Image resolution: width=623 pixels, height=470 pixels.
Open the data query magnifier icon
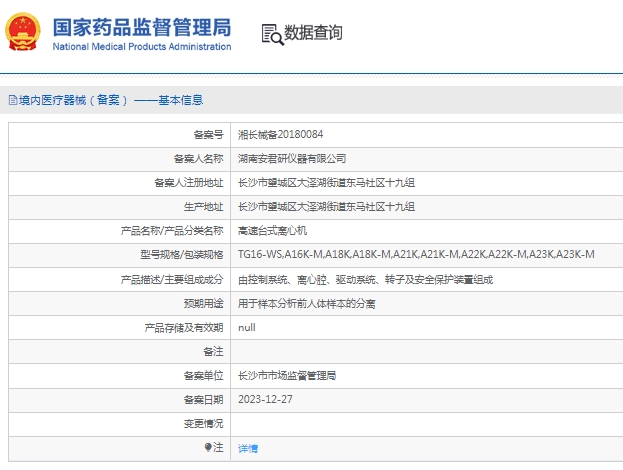pyautogui.click(x=272, y=34)
